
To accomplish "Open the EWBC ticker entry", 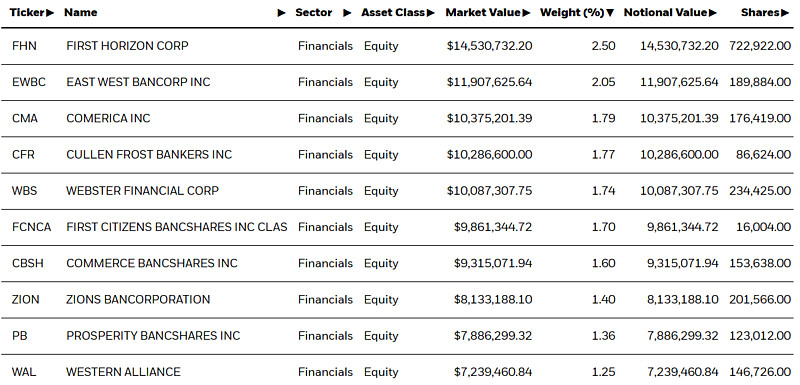I will pos(29,82).
